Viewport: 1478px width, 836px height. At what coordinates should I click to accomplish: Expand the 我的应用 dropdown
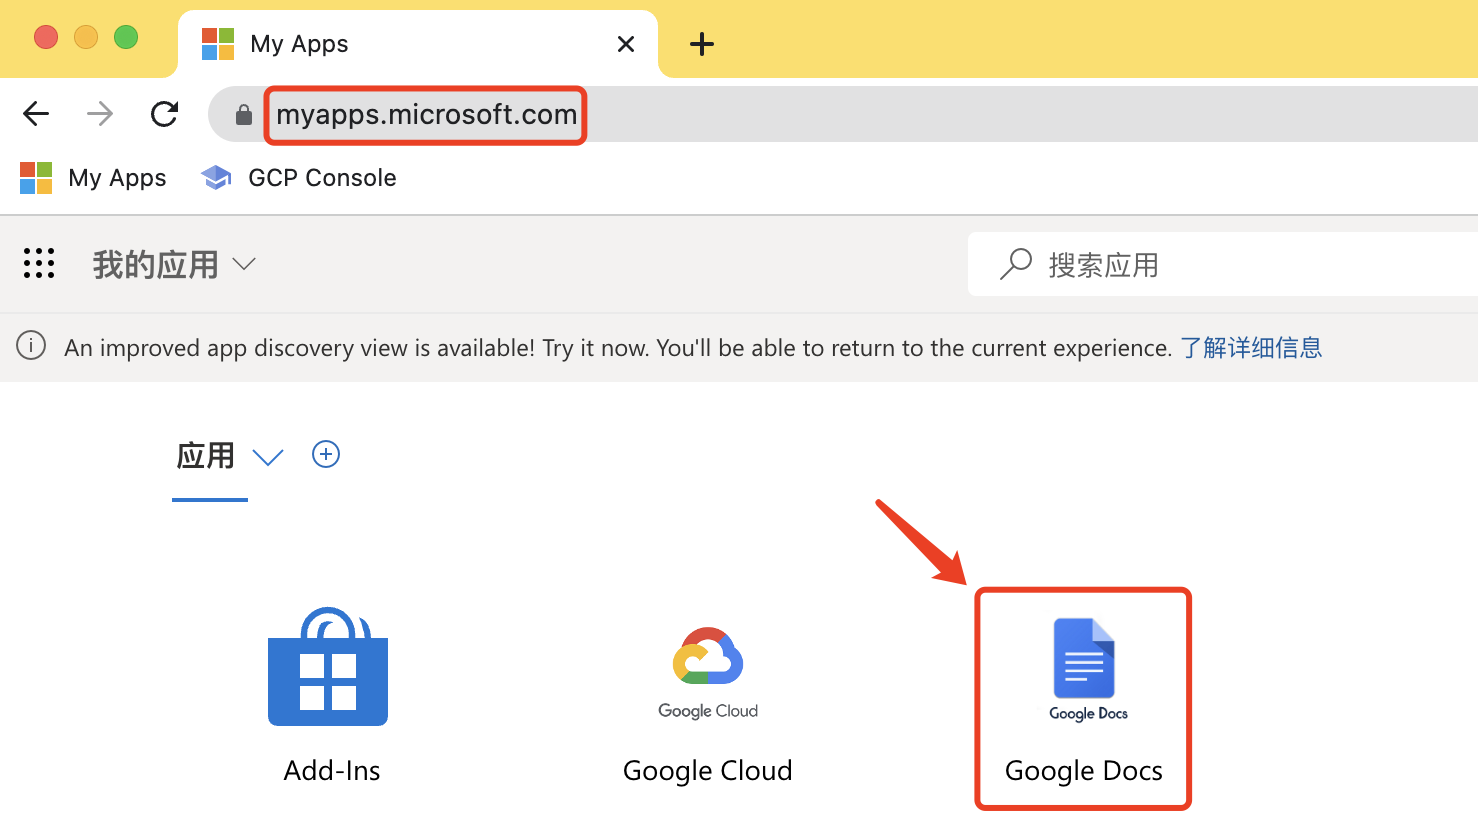244,264
